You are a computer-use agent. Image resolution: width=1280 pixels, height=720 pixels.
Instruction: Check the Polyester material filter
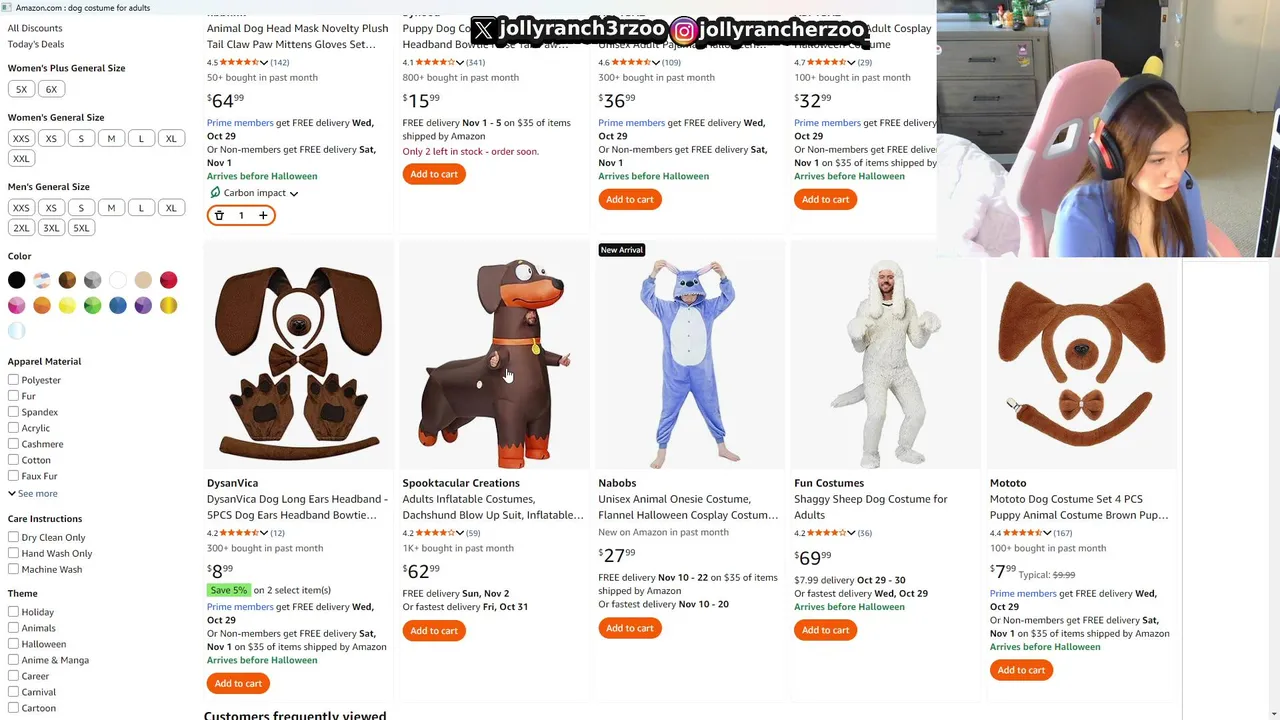click(x=13, y=380)
